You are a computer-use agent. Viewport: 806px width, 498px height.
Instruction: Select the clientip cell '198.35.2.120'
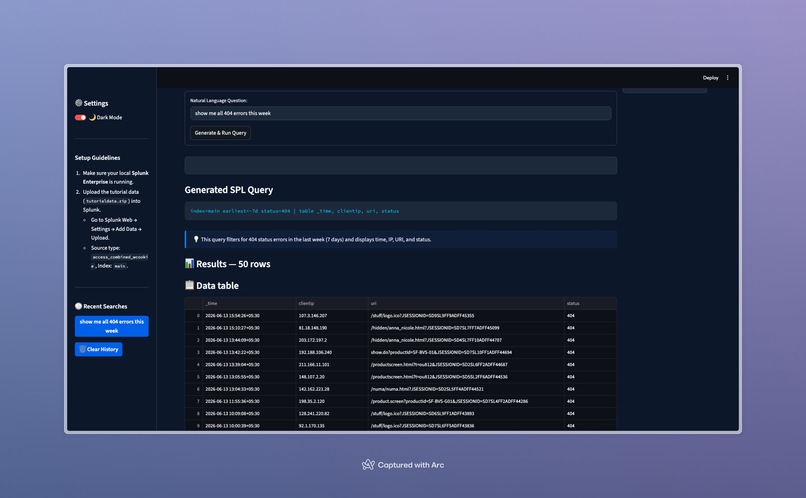[x=332, y=401]
